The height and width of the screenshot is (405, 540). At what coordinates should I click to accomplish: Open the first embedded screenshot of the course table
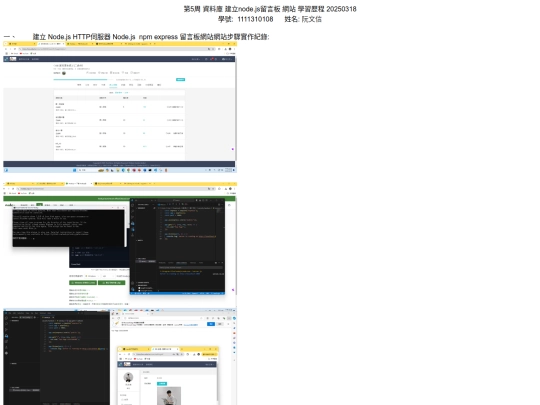pos(120,107)
